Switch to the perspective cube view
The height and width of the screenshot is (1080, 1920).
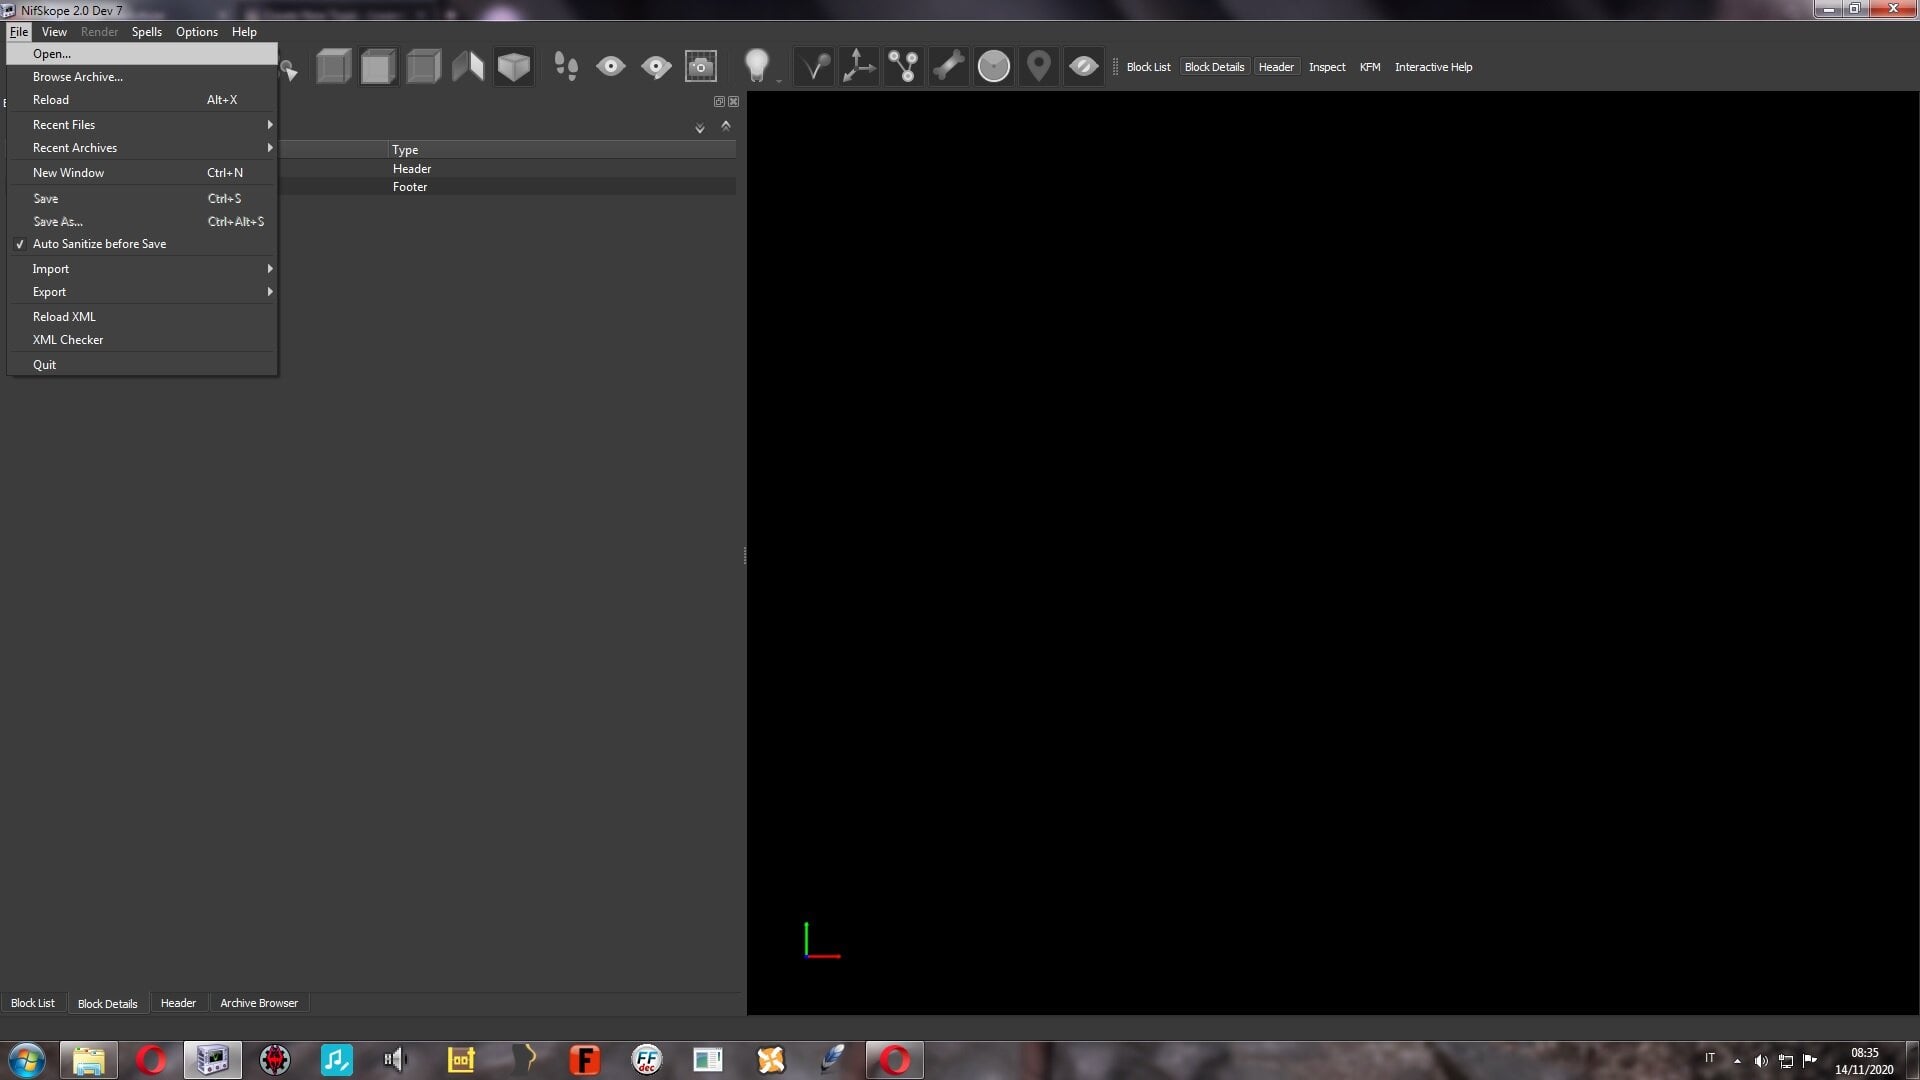pos(513,67)
